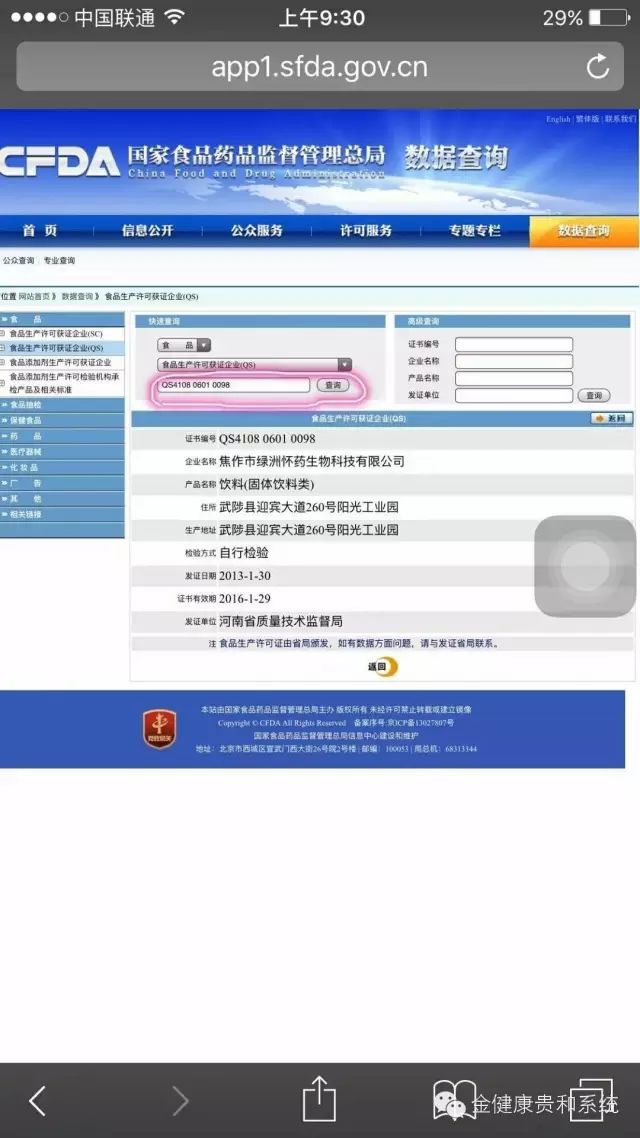
Task: Tap the address bar app1.sfda.gov.cn
Action: tap(319, 67)
